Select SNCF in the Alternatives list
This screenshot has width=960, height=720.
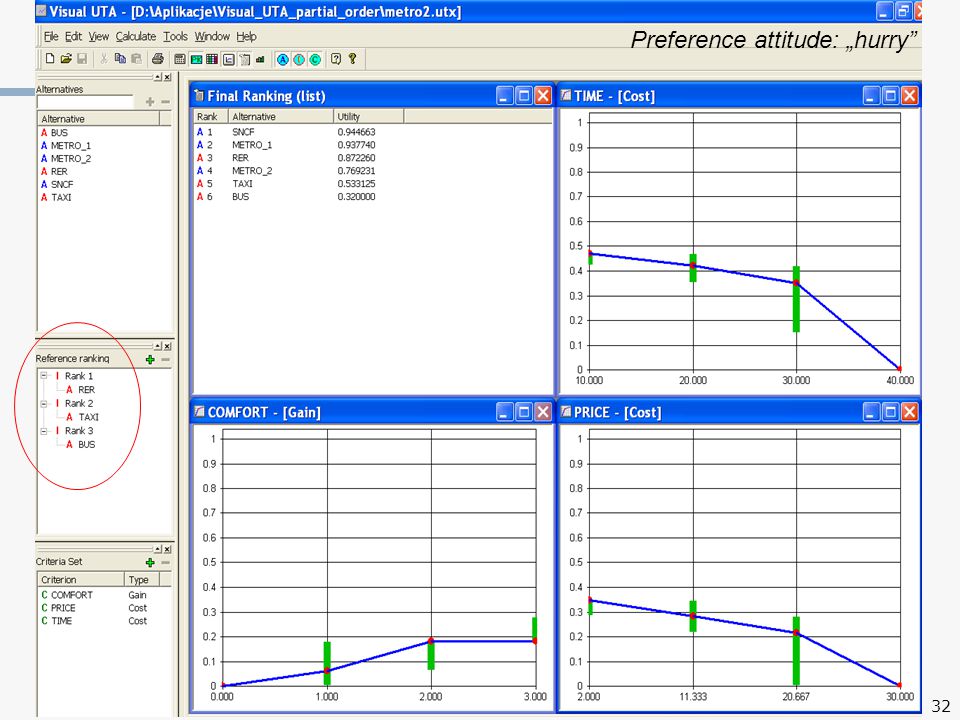pyautogui.click(x=57, y=184)
